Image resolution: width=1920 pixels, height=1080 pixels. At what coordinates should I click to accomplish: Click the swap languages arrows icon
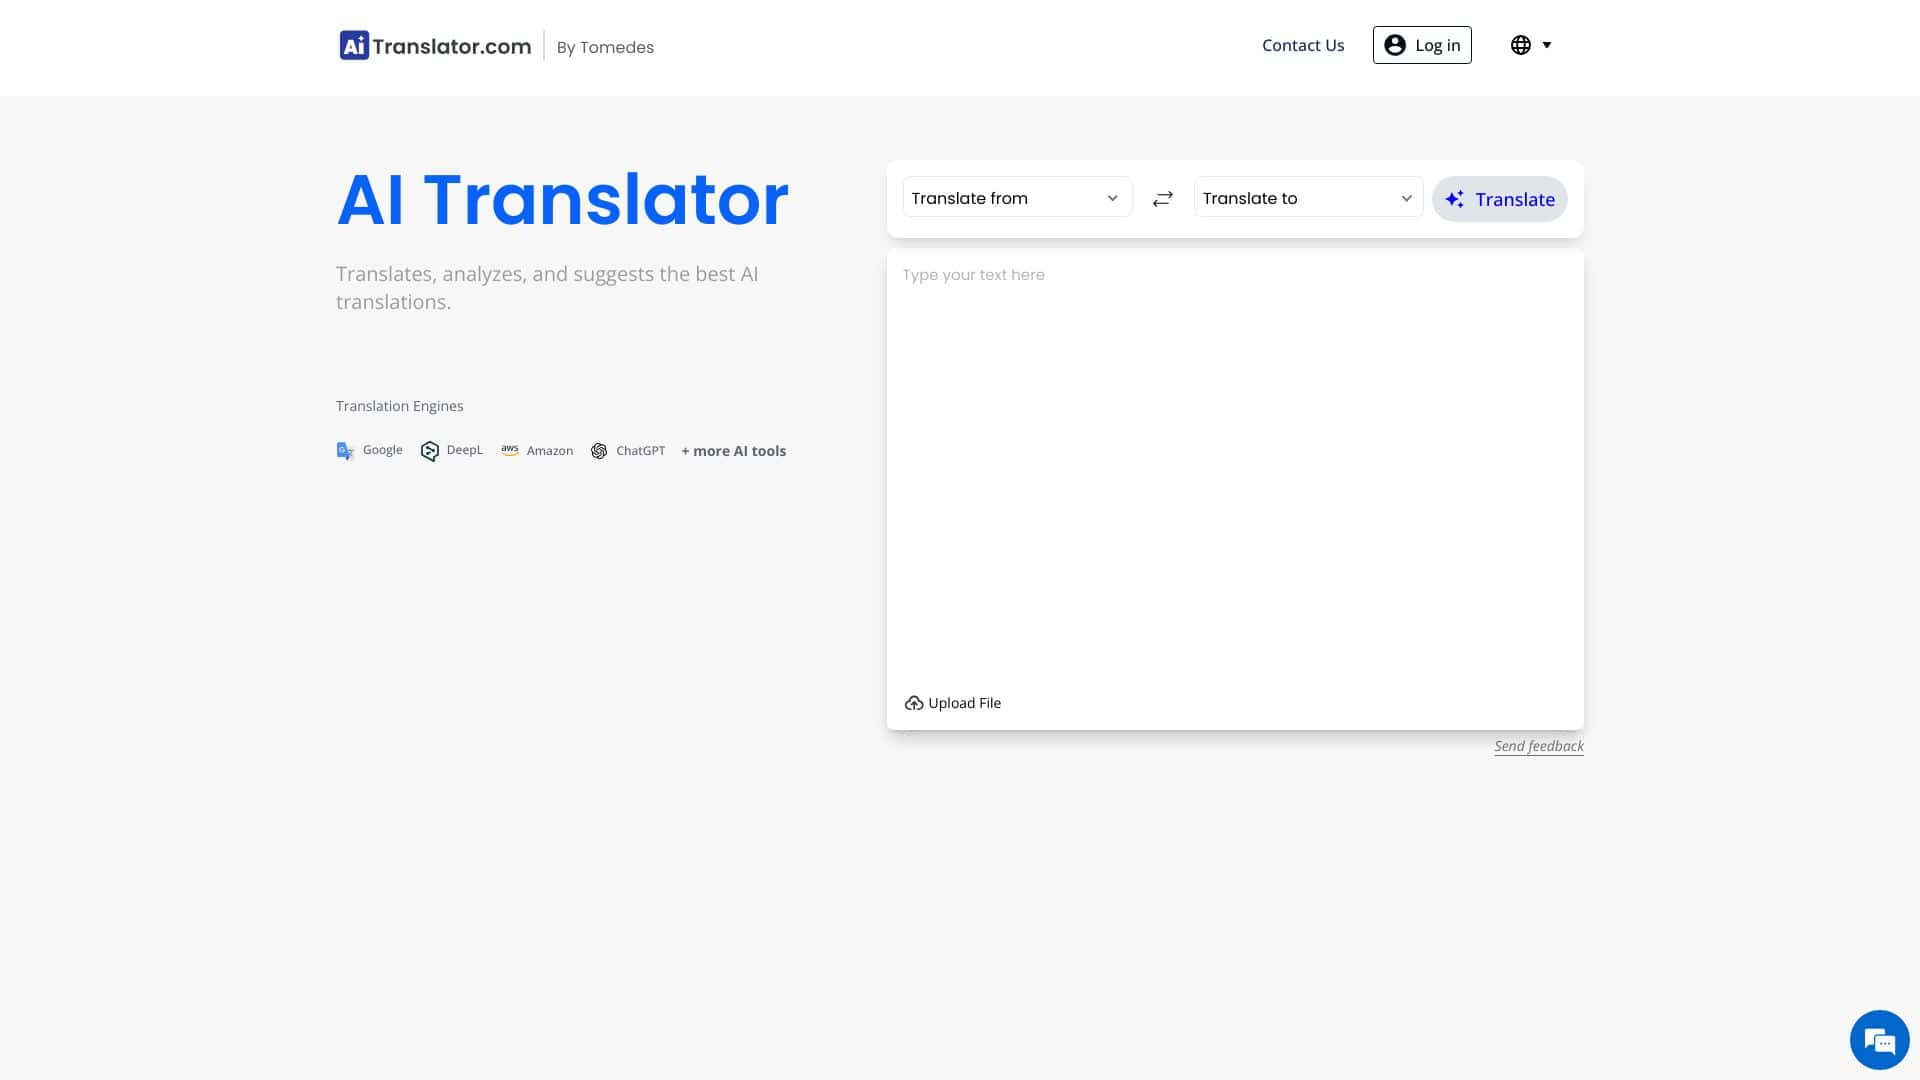(x=1162, y=199)
